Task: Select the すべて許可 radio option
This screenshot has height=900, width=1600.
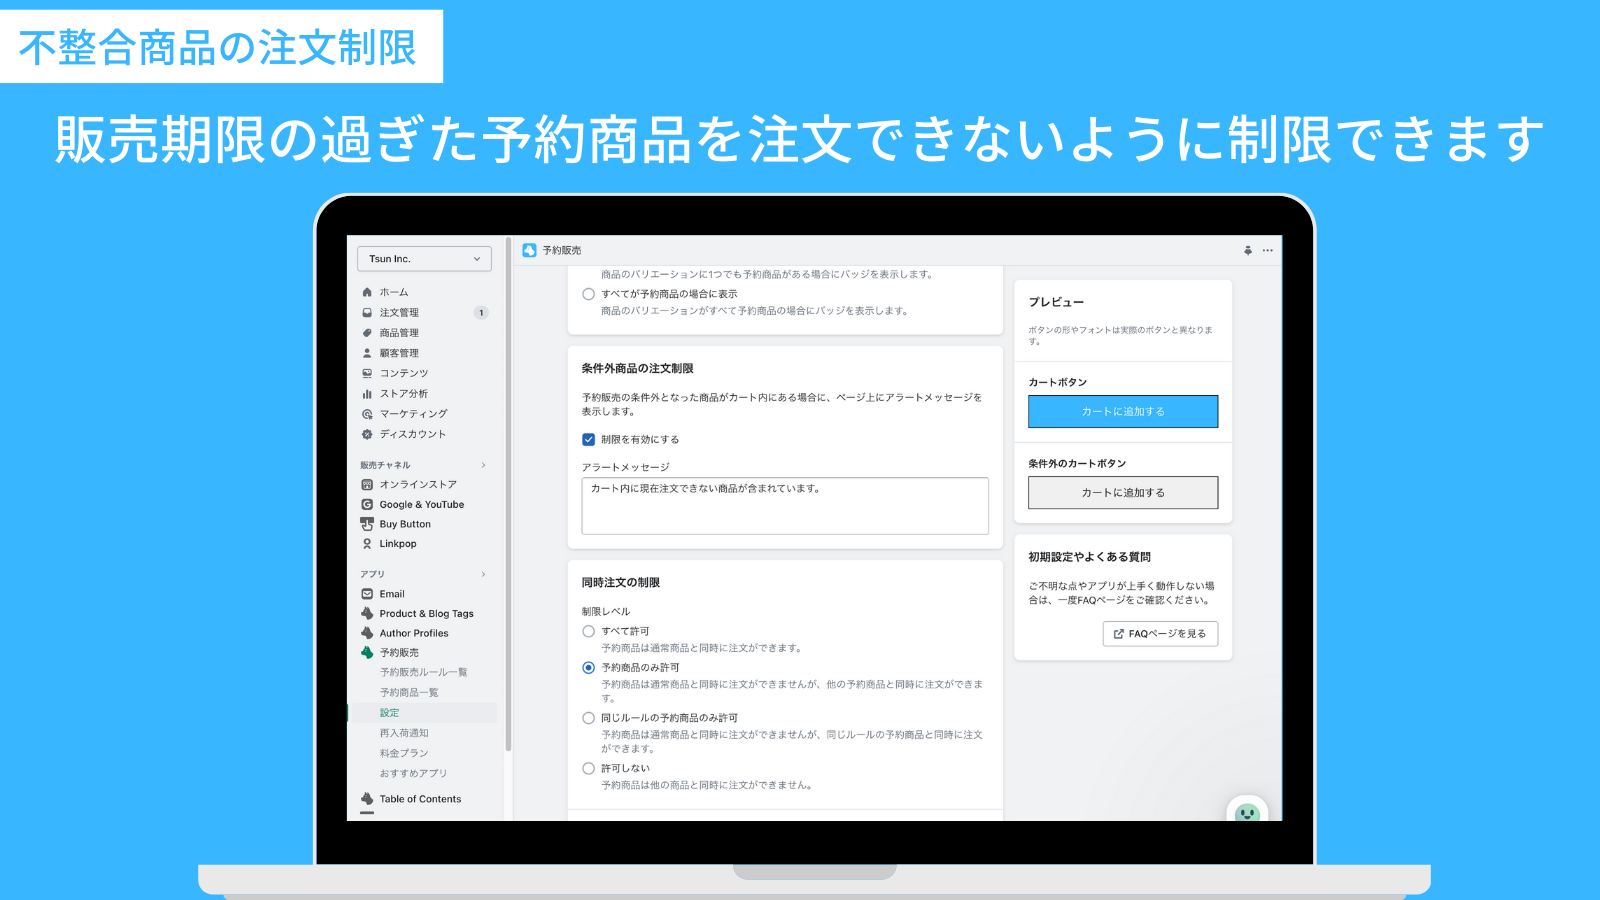Action: [x=589, y=632]
